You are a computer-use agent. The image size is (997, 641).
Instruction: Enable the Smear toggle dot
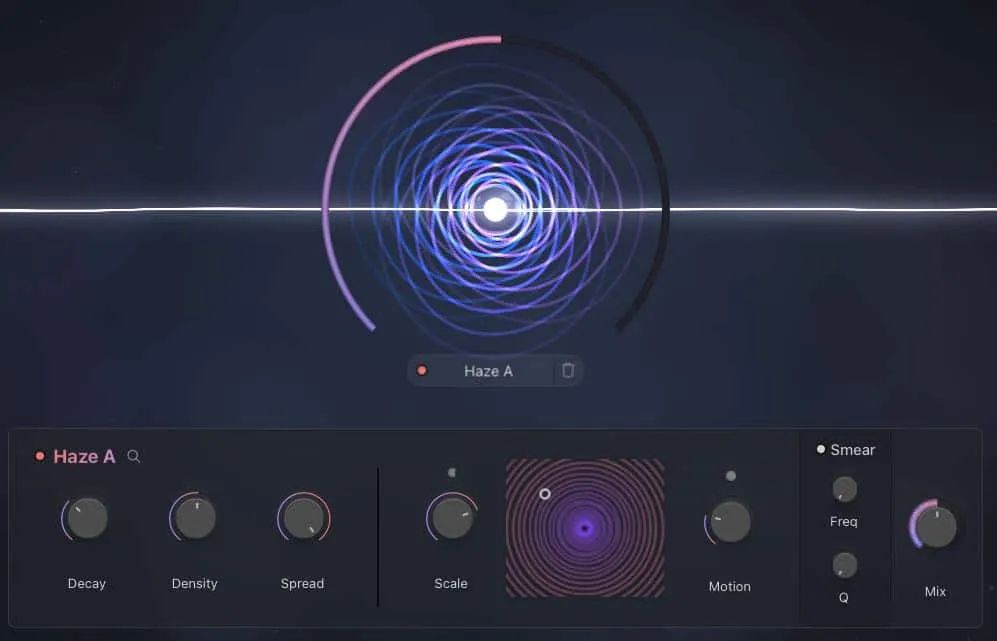tap(821, 450)
